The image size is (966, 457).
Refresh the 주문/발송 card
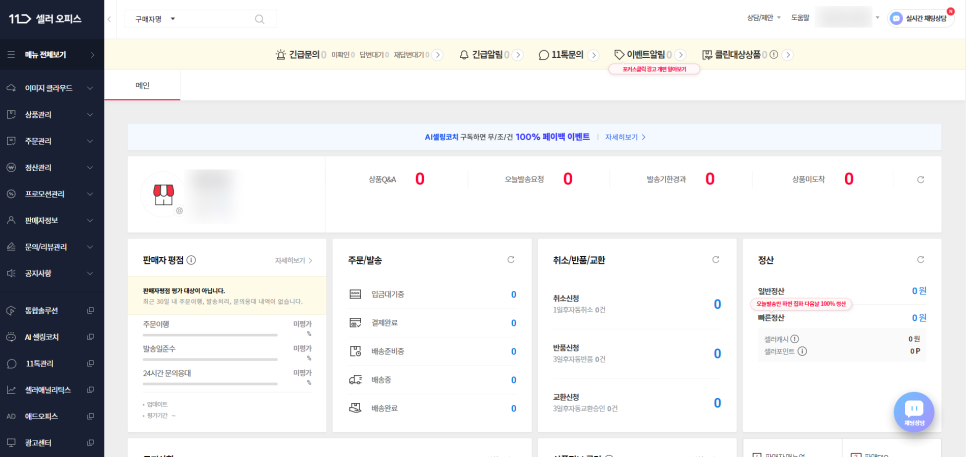(x=511, y=260)
